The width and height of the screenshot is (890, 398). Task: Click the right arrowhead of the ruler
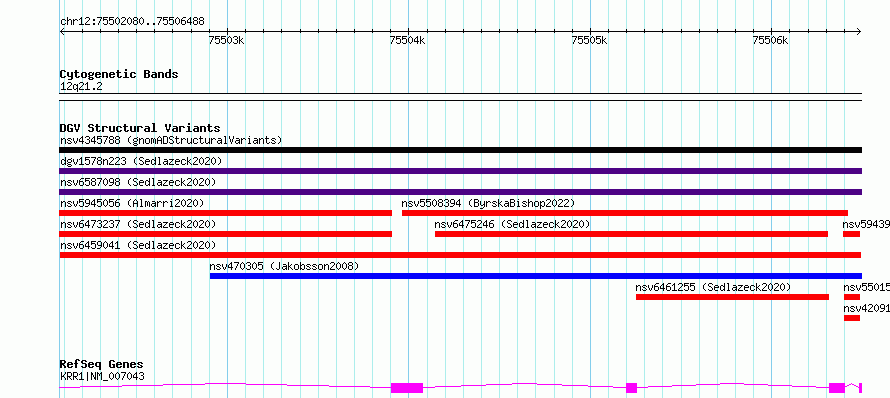tap(859, 32)
